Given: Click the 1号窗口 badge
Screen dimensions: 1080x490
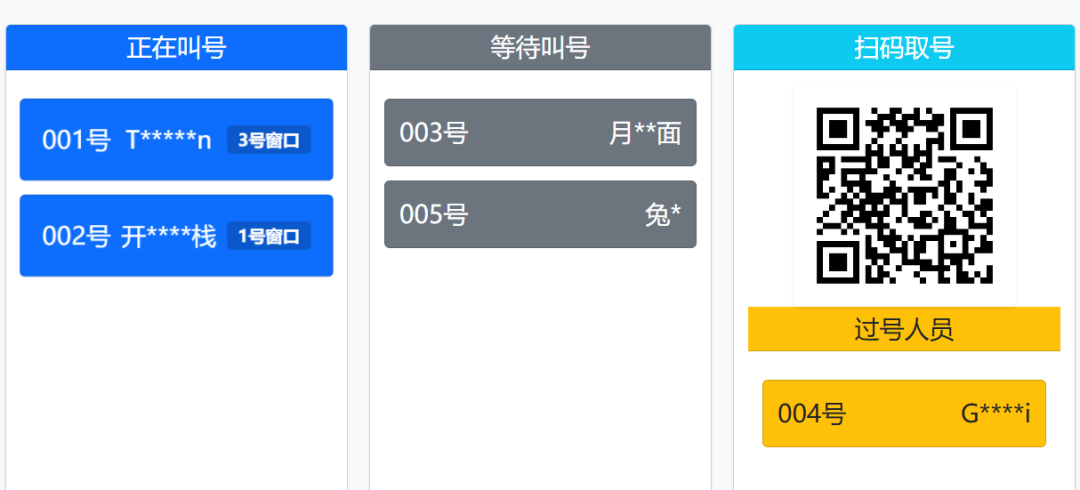Looking at the screenshot, I should 269,236.
